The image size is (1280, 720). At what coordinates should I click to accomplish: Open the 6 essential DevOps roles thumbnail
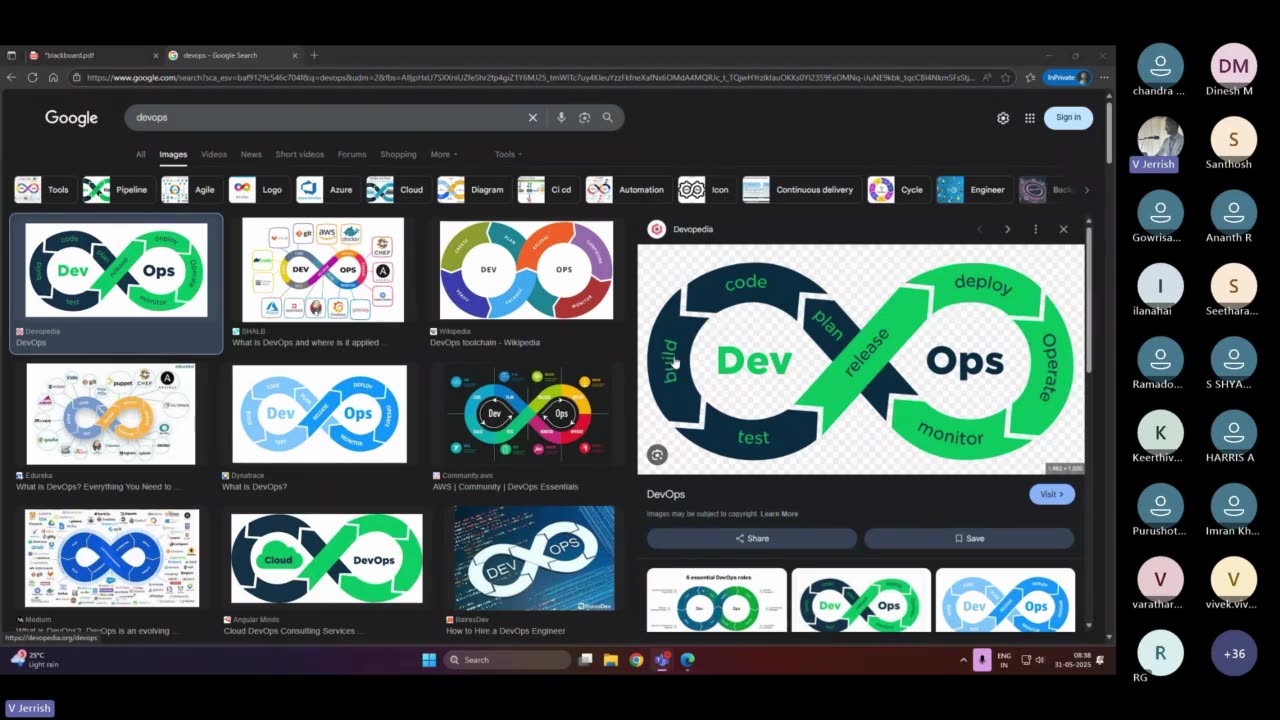pos(717,600)
